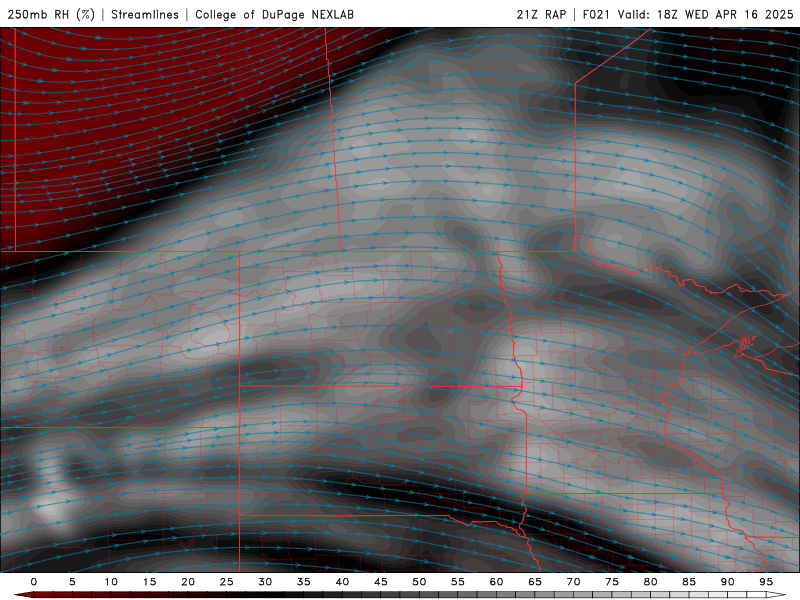Click the colorbar label "20"
800x600 pixels.
click(188, 582)
